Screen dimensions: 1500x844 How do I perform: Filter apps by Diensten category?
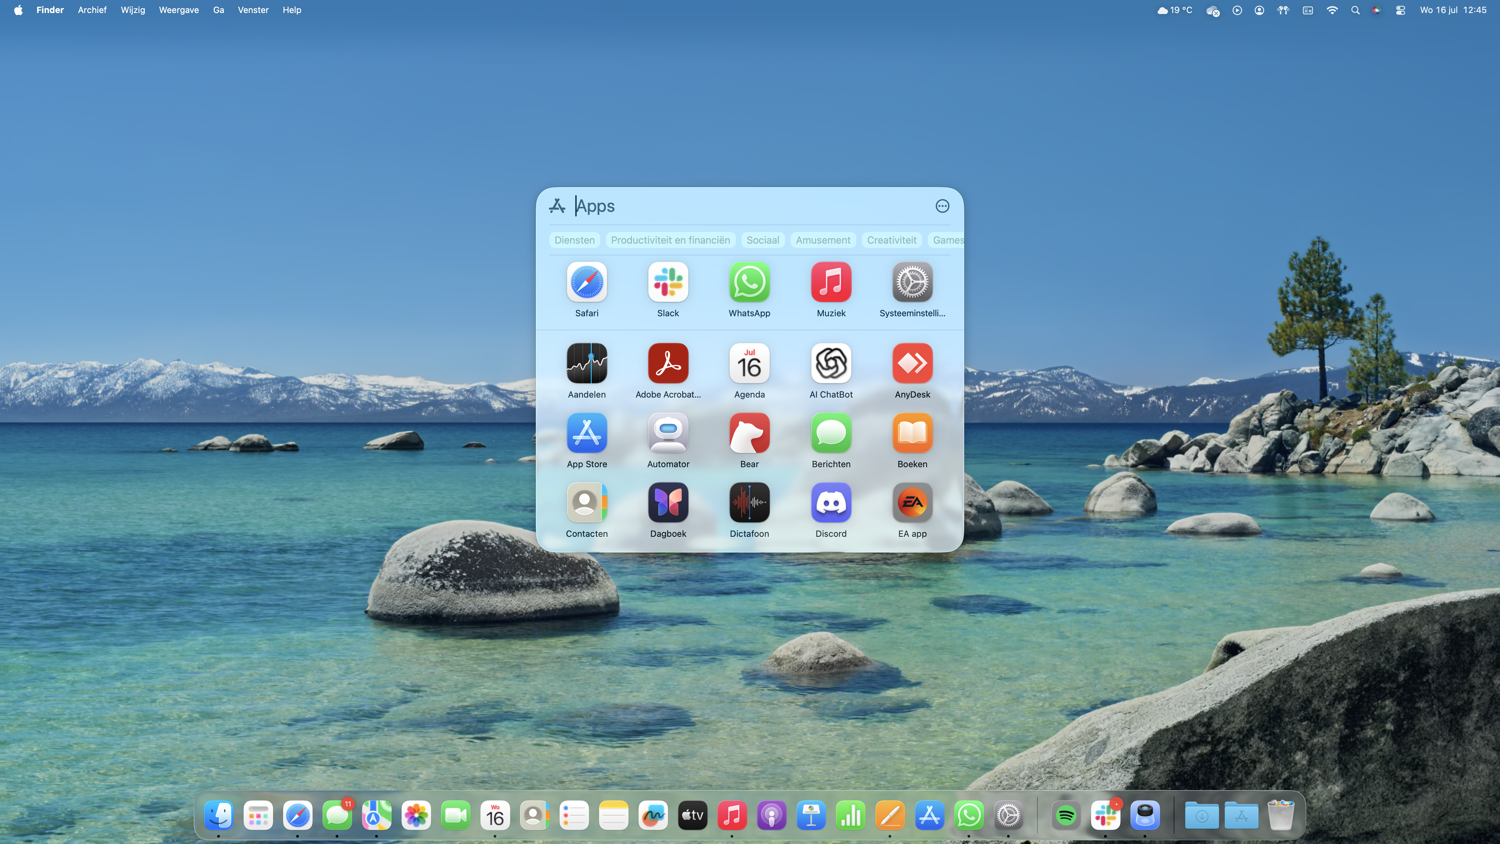coord(574,240)
